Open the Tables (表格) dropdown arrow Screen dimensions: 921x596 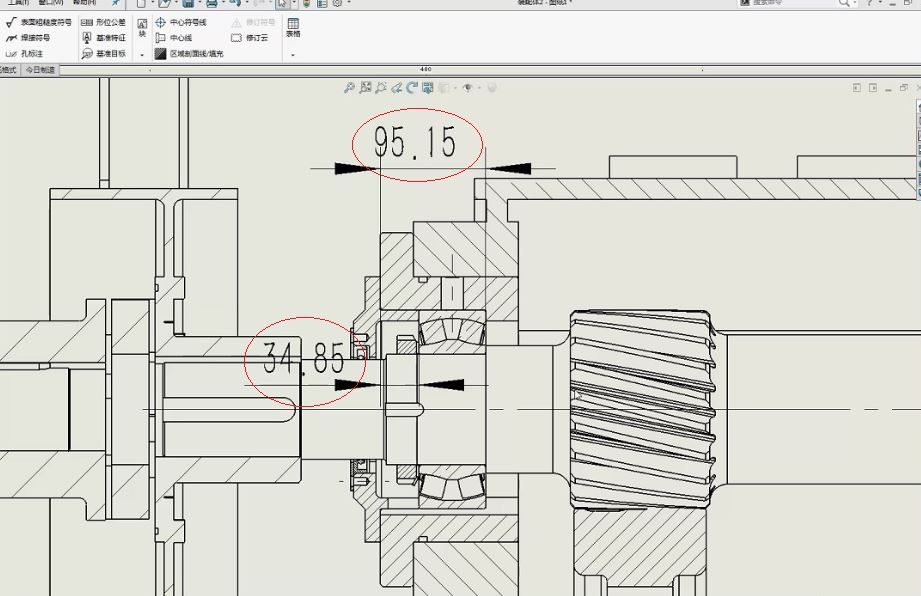point(292,53)
